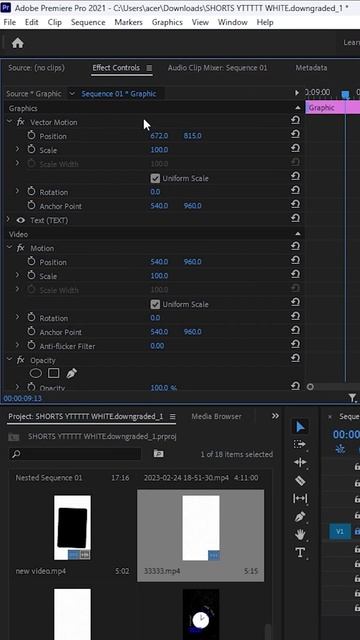The image size is (360, 640).
Task: Click the timecode 00:00:09:13
Action: tap(22, 398)
